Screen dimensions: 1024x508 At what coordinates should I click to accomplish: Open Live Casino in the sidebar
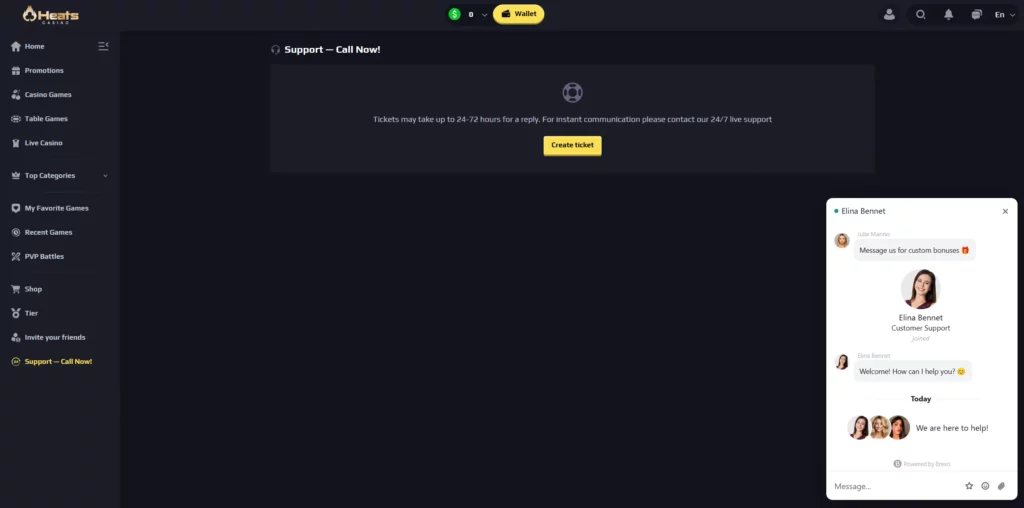pyautogui.click(x=44, y=143)
